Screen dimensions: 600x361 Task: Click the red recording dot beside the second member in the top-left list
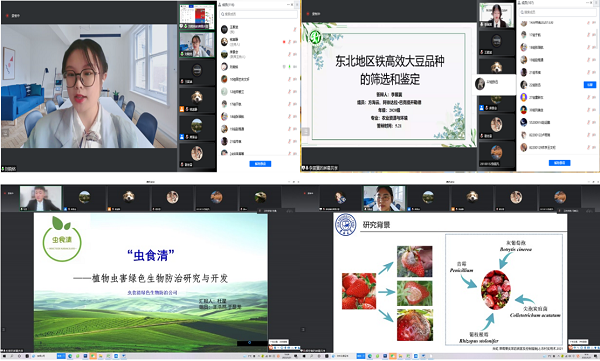(x=284, y=42)
